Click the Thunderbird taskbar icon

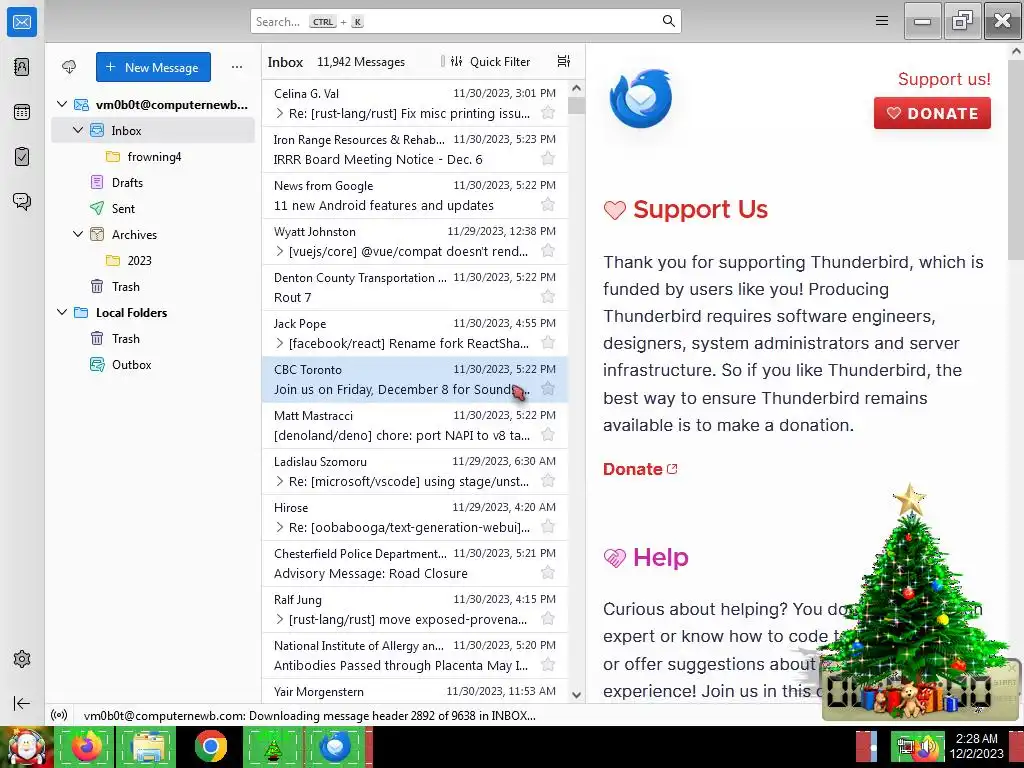[x=336, y=746]
